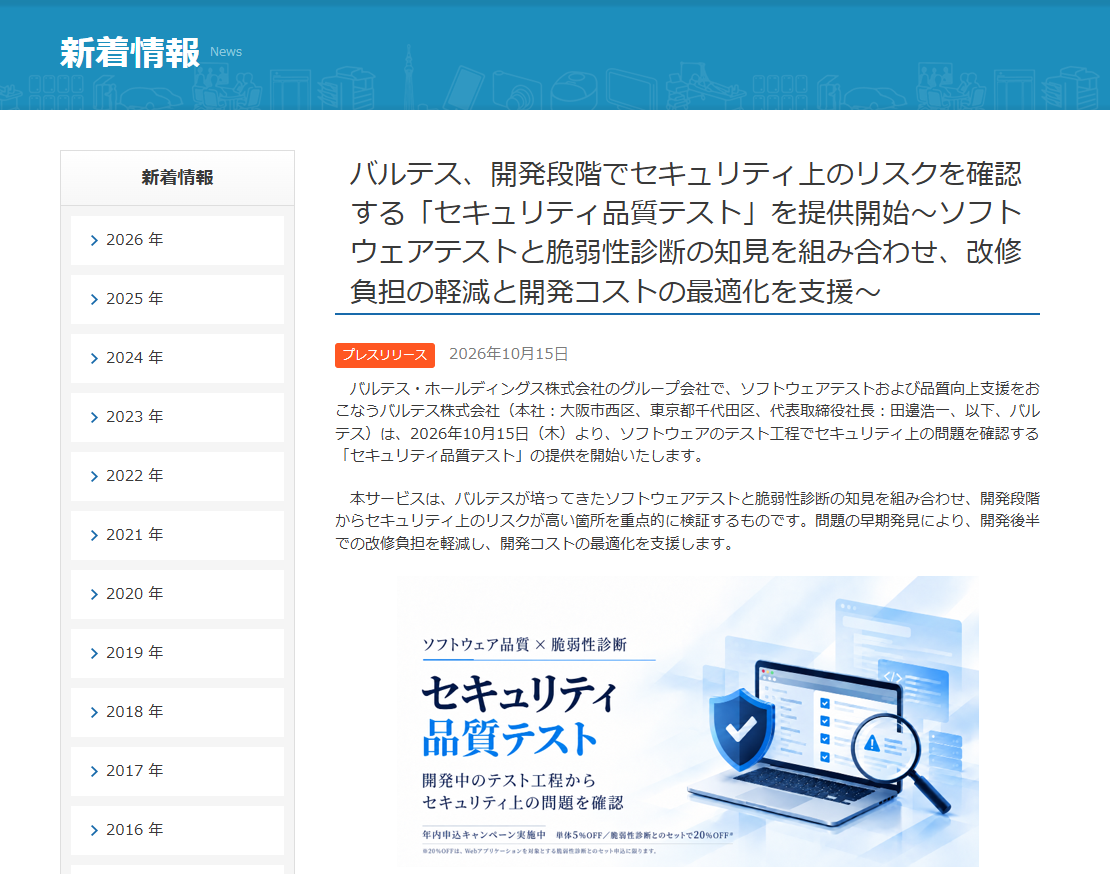Click the 新着情報 page title in header
Image resolution: width=1110 pixels, height=874 pixels.
[x=130, y=53]
